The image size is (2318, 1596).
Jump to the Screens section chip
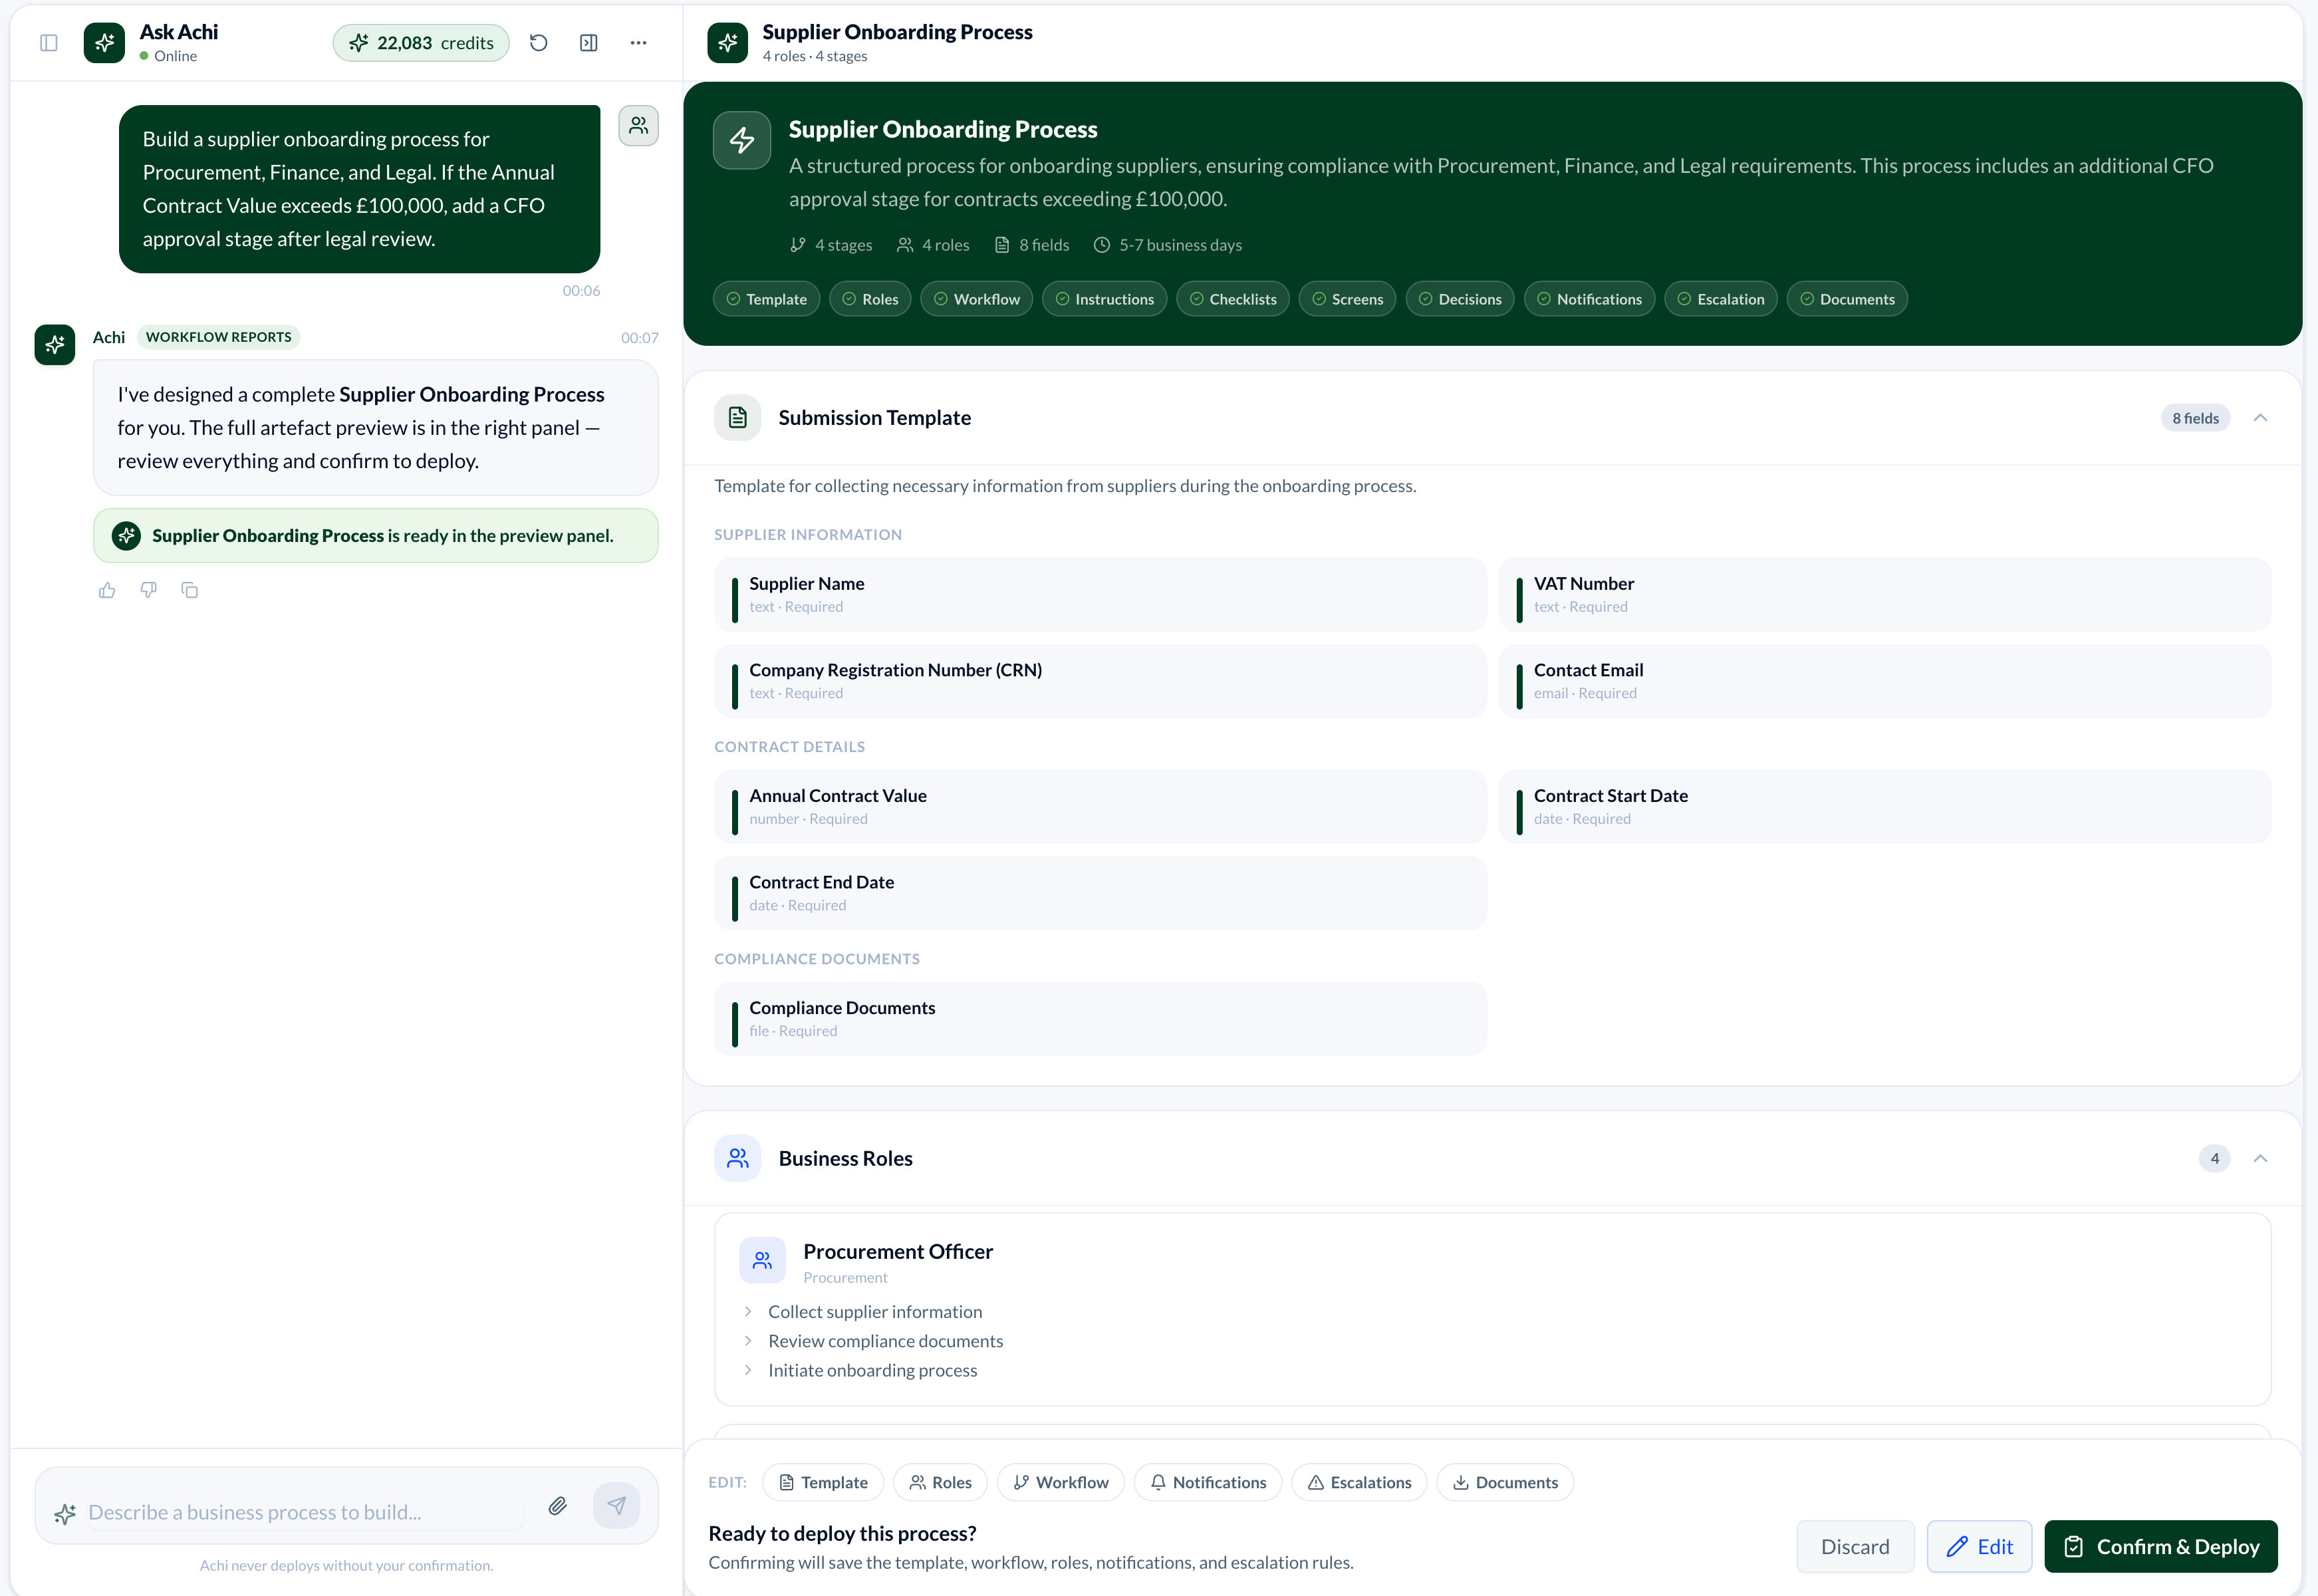(x=1348, y=300)
